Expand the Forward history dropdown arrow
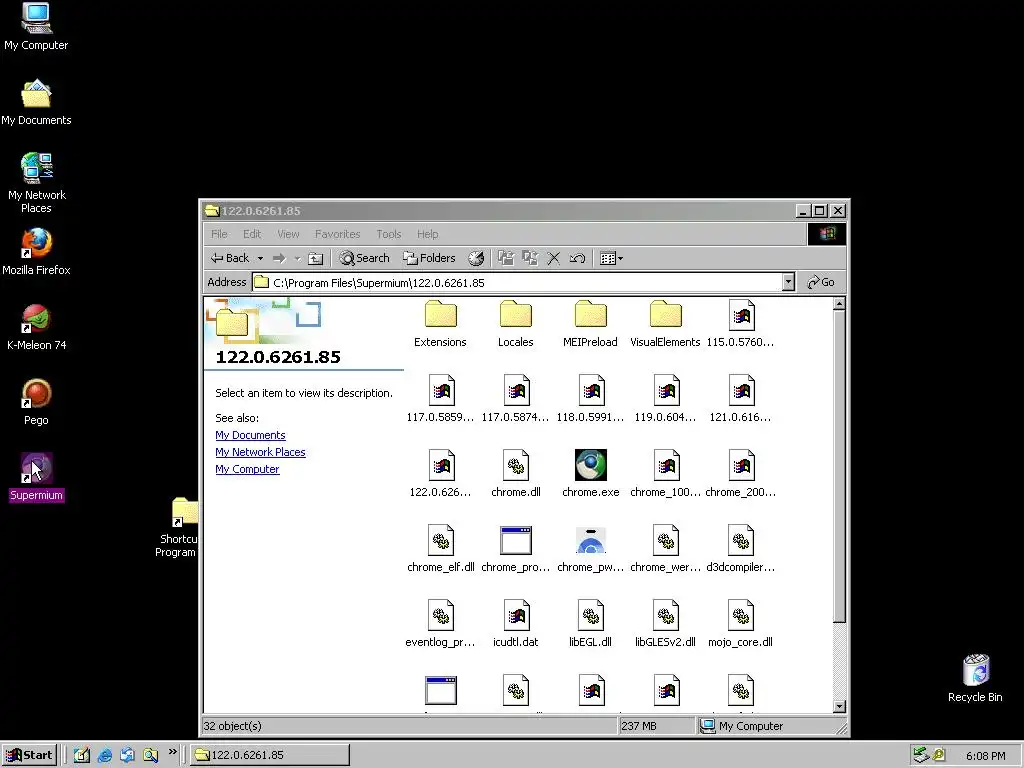 [x=297, y=258]
